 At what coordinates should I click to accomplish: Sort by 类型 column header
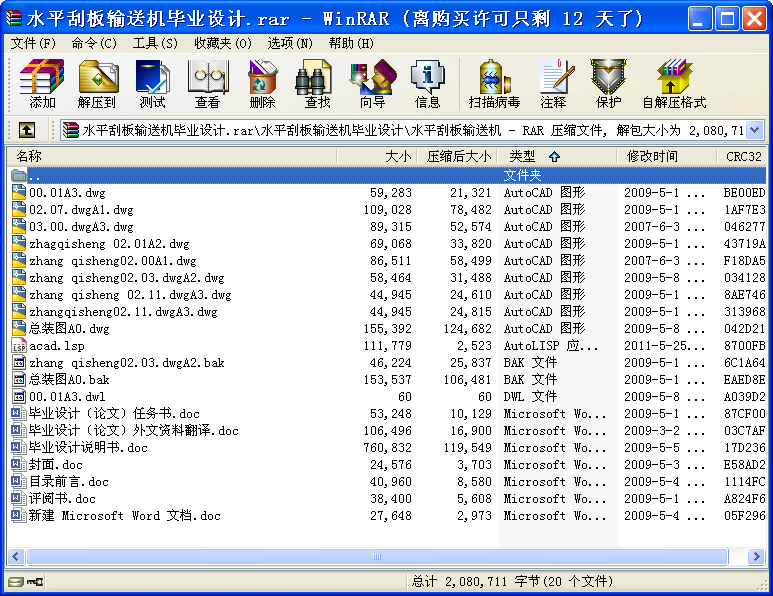pyautogui.click(x=557, y=156)
